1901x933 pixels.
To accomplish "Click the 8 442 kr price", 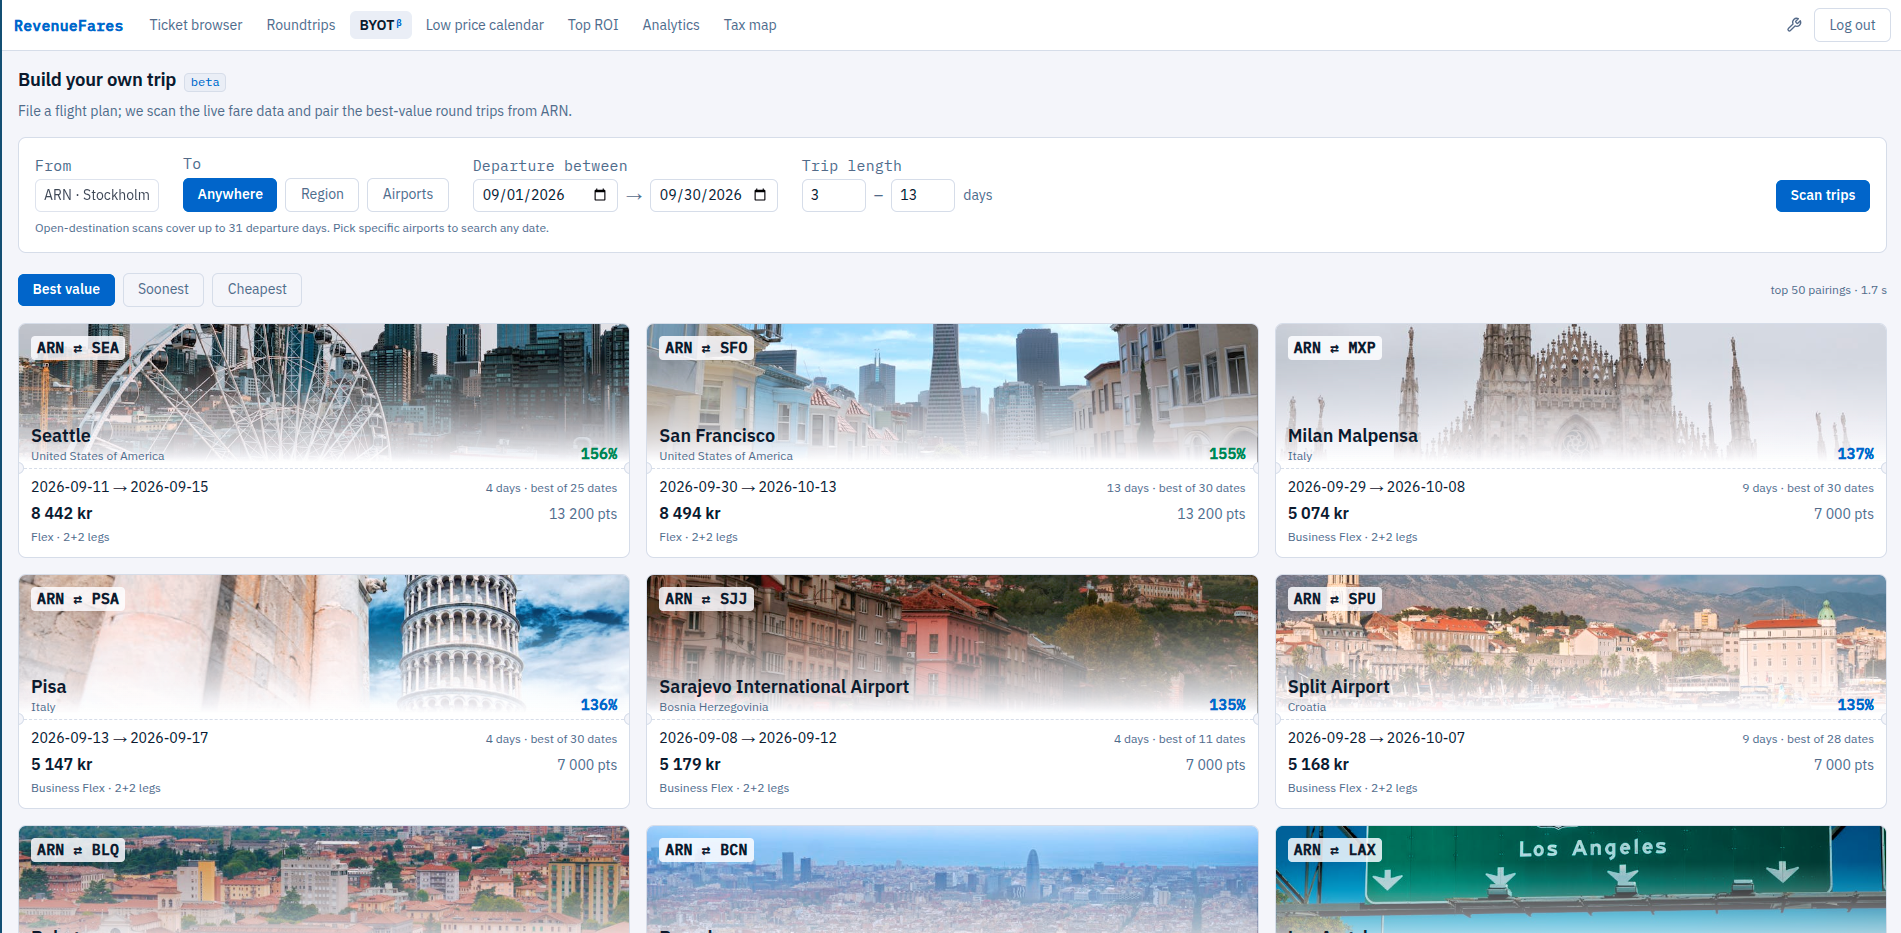I will tap(62, 513).
